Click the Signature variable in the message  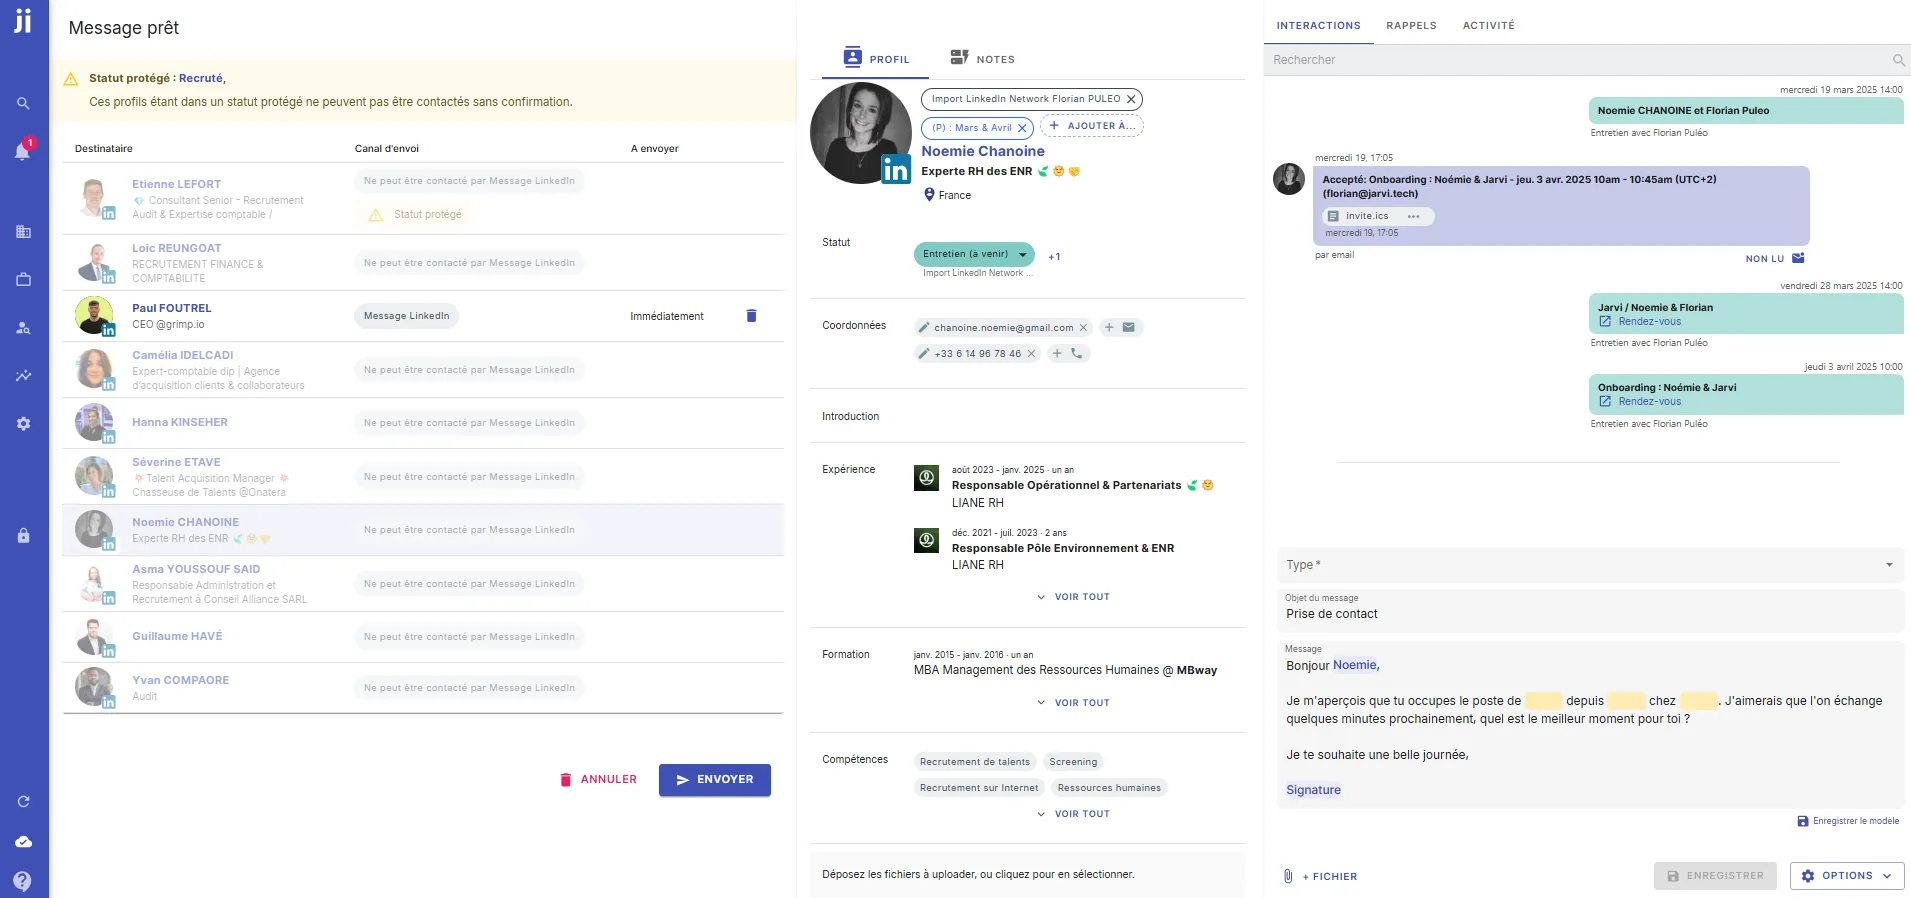[x=1313, y=790]
